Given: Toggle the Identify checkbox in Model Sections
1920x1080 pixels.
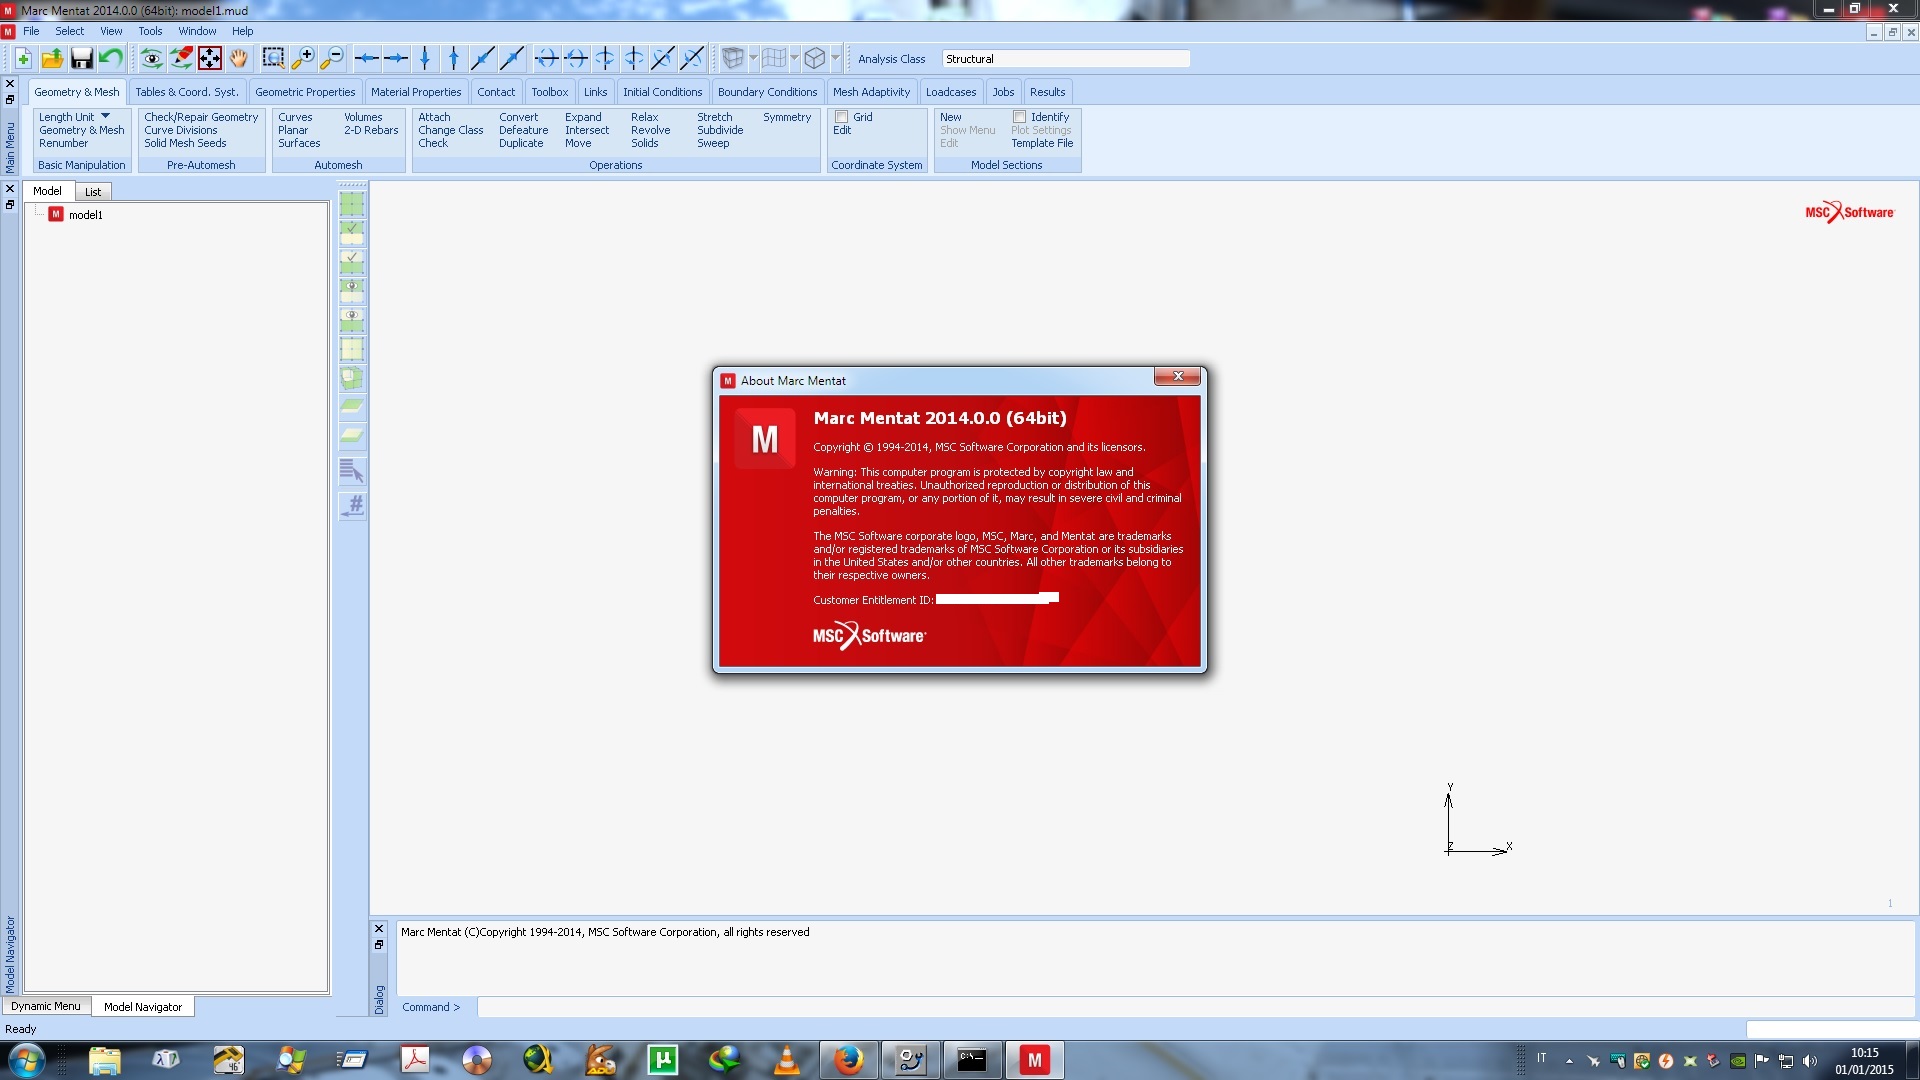Looking at the screenshot, I should pyautogui.click(x=1018, y=116).
